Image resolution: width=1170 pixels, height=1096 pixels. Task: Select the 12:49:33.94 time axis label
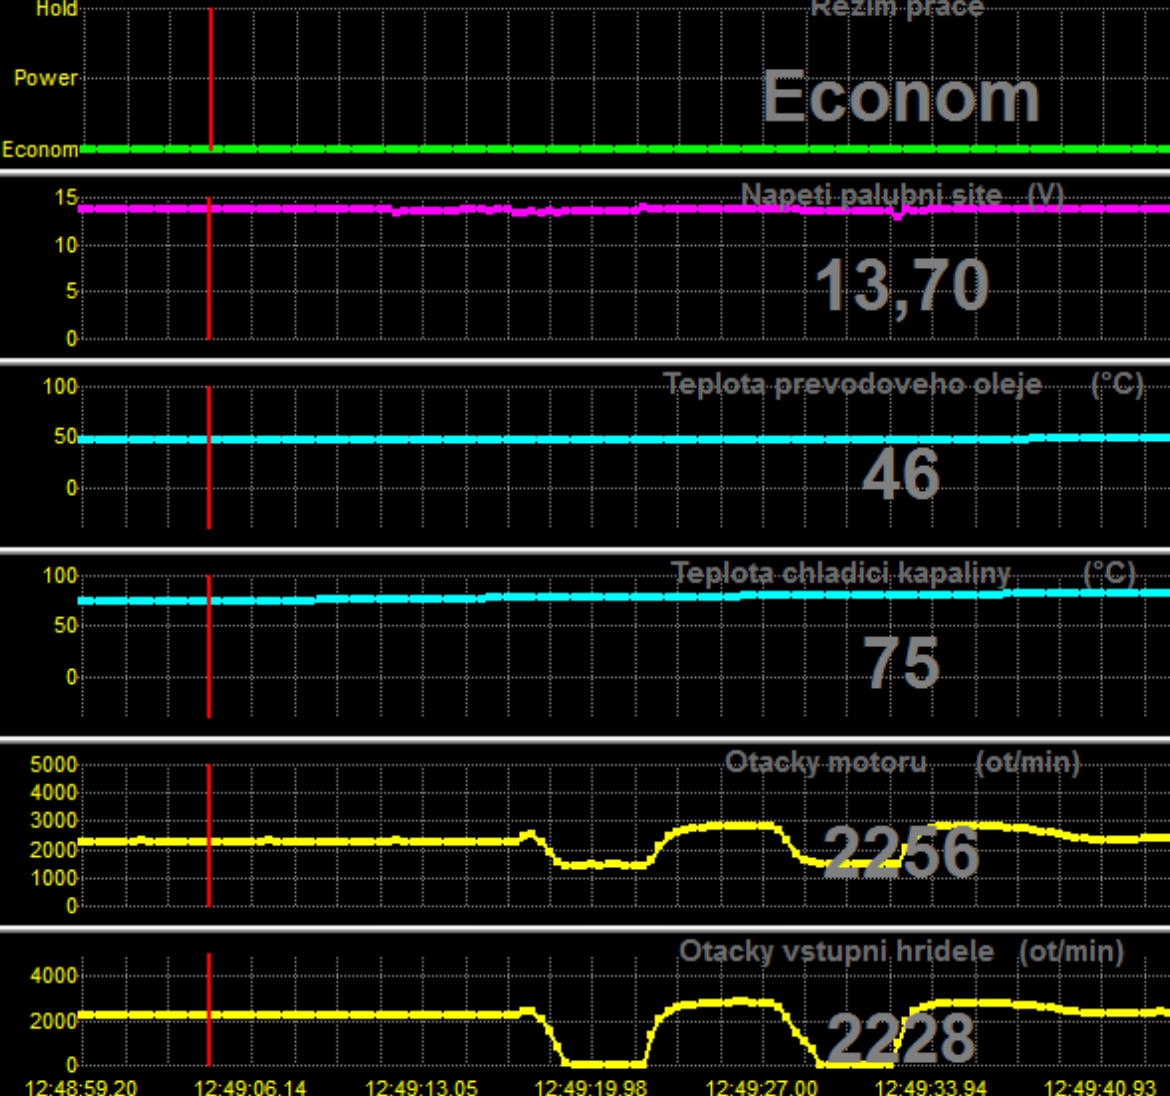[931, 1087]
